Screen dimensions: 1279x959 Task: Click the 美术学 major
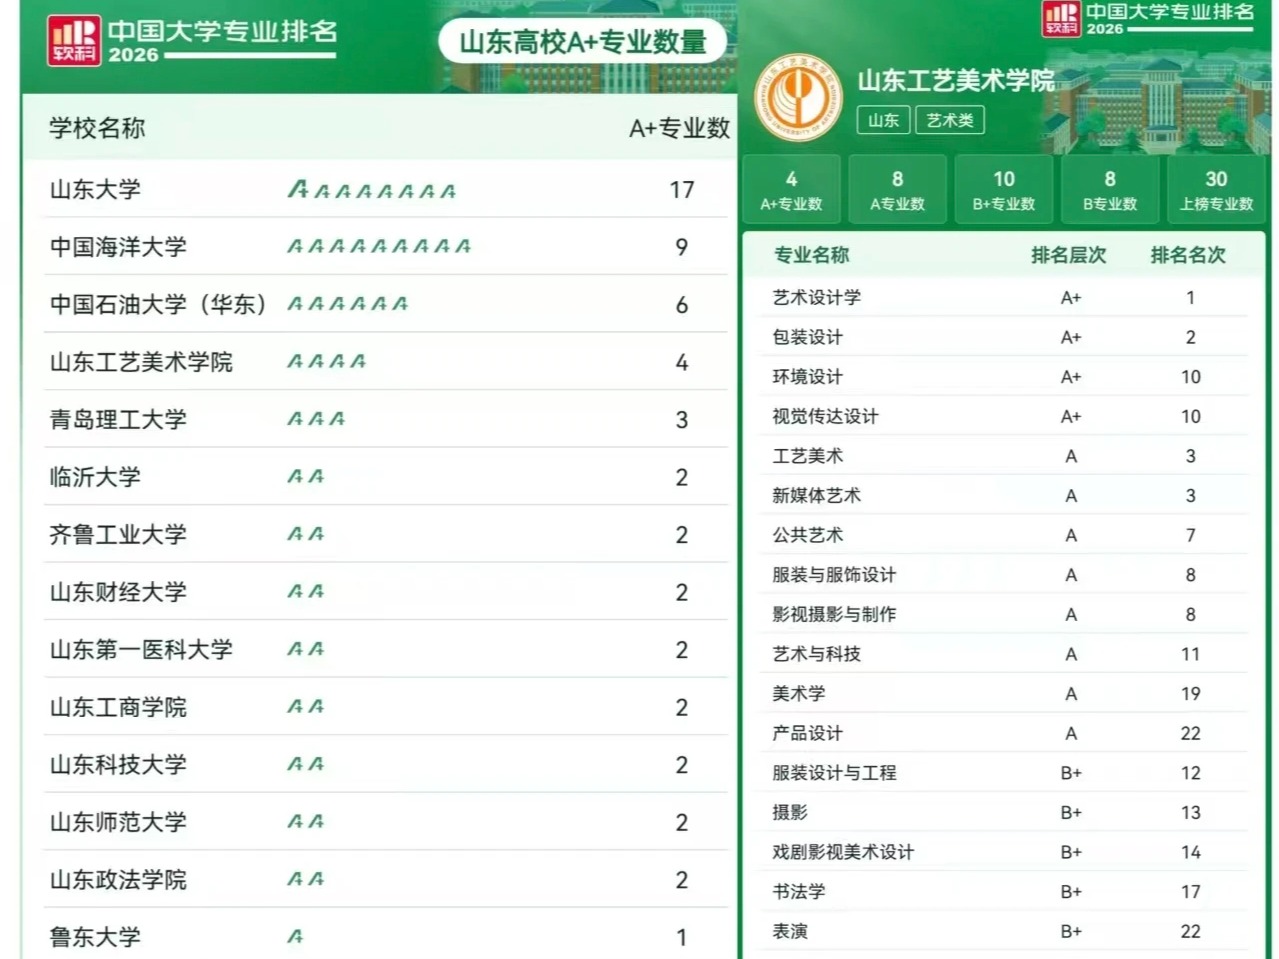(798, 693)
